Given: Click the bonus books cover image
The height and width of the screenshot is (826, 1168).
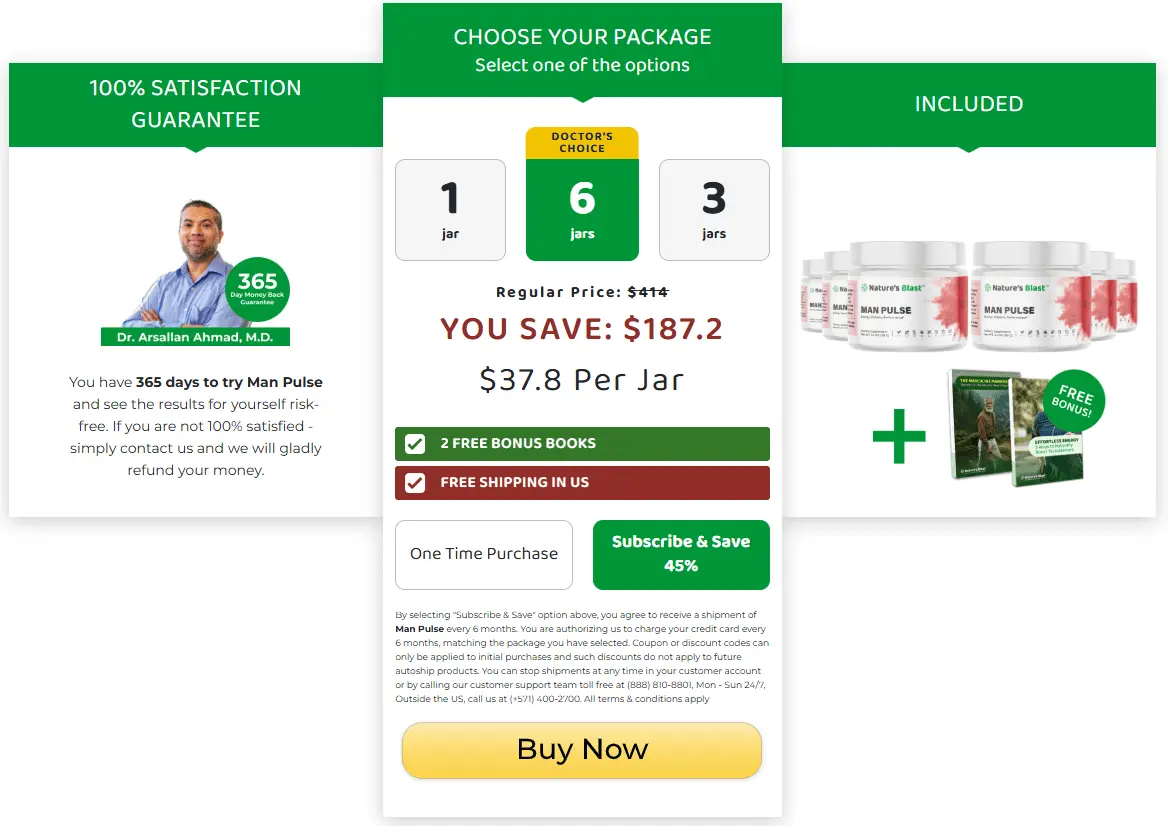Looking at the screenshot, I should pyautogui.click(x=1015, y=428).
